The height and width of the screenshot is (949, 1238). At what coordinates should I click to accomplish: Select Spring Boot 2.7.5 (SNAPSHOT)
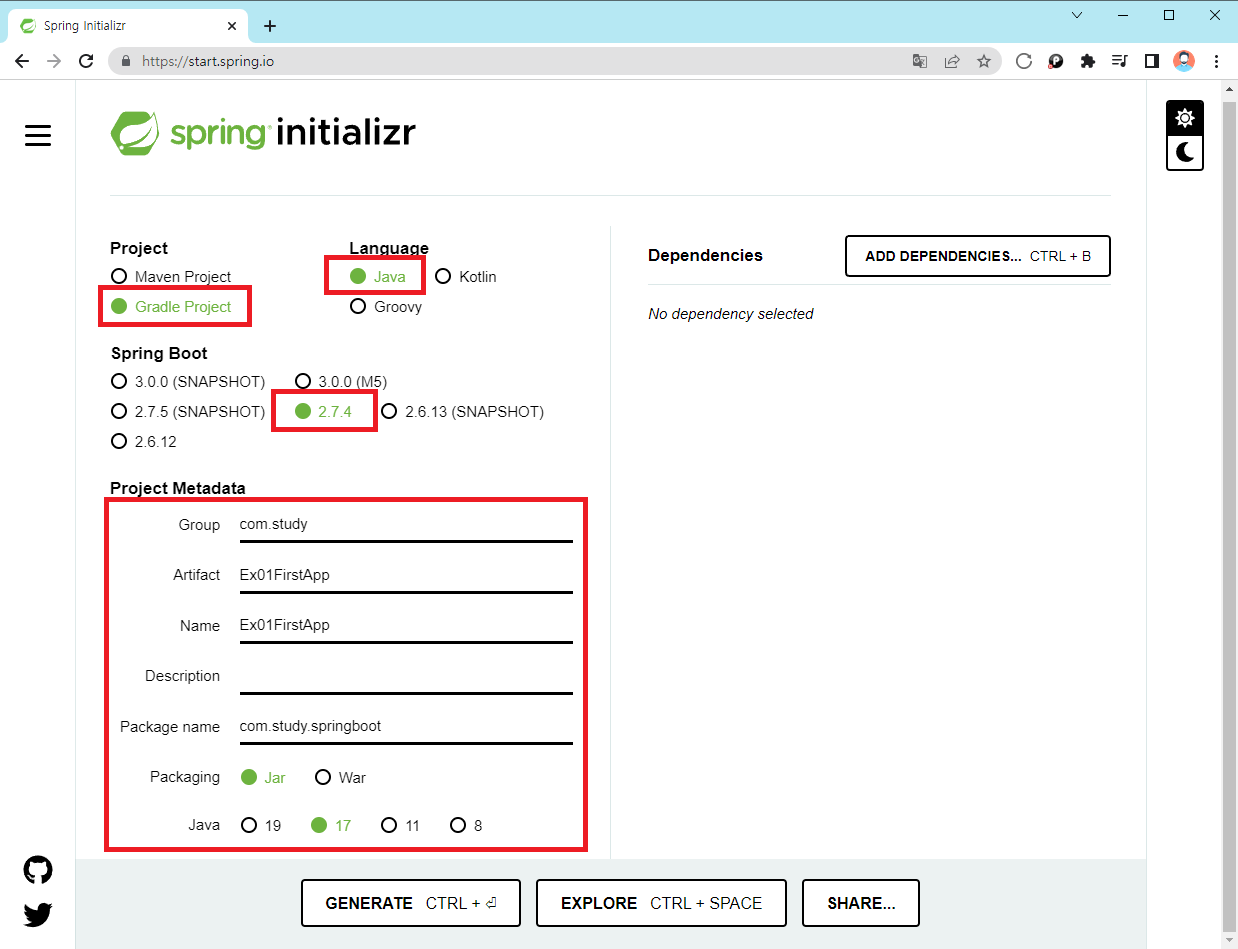(188, 411)
